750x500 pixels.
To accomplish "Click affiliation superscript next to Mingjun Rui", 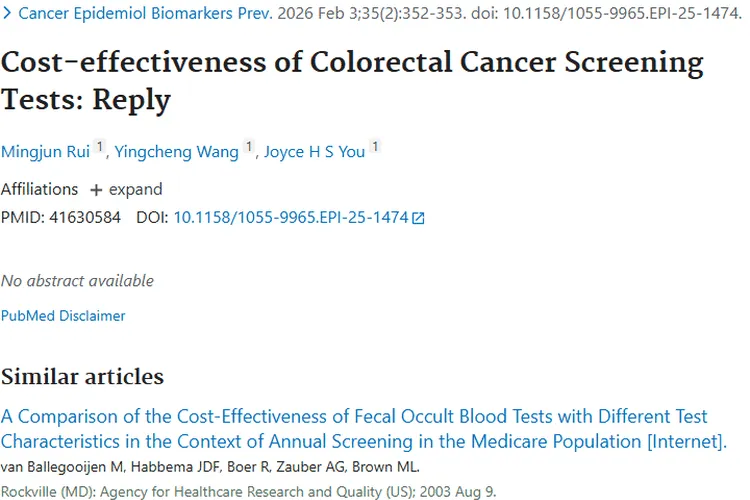I will [100, 148].
